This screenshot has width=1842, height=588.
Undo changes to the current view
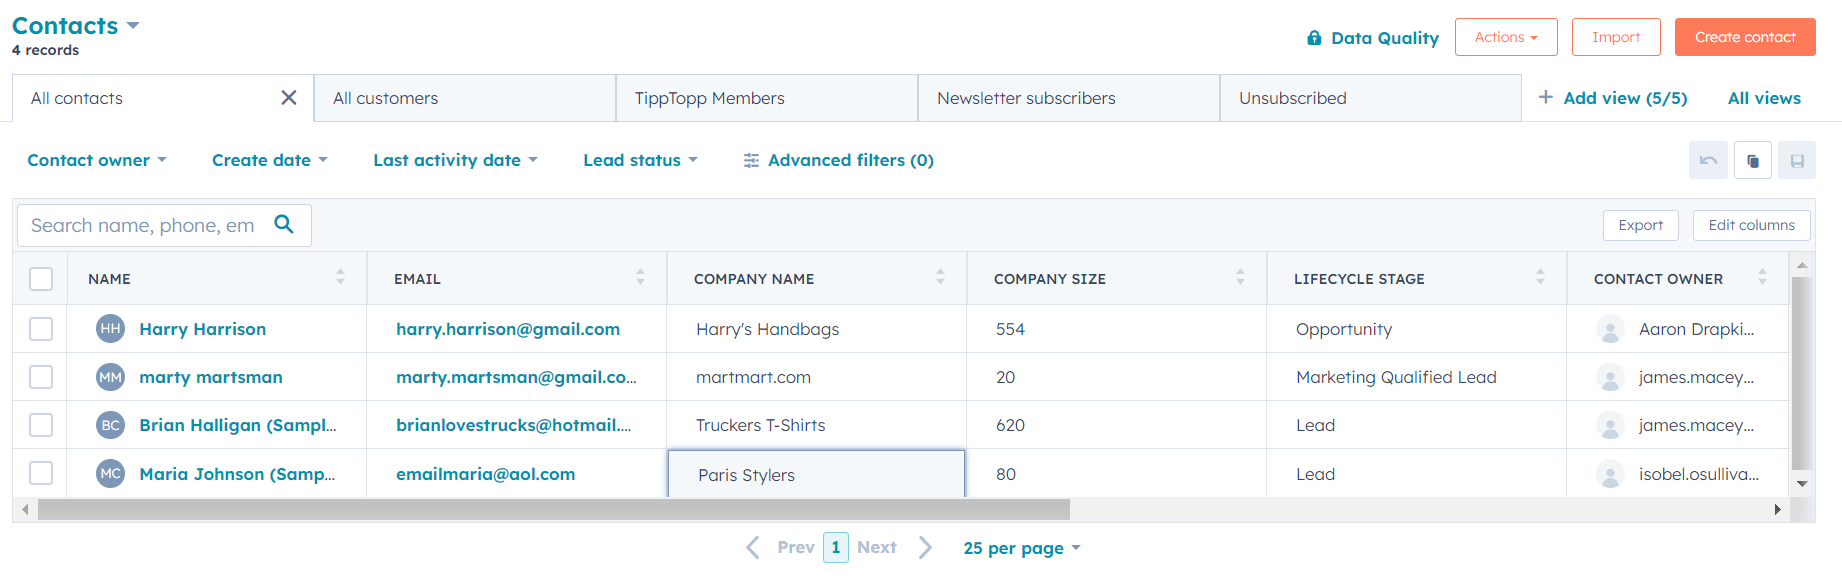(1708, 160)
